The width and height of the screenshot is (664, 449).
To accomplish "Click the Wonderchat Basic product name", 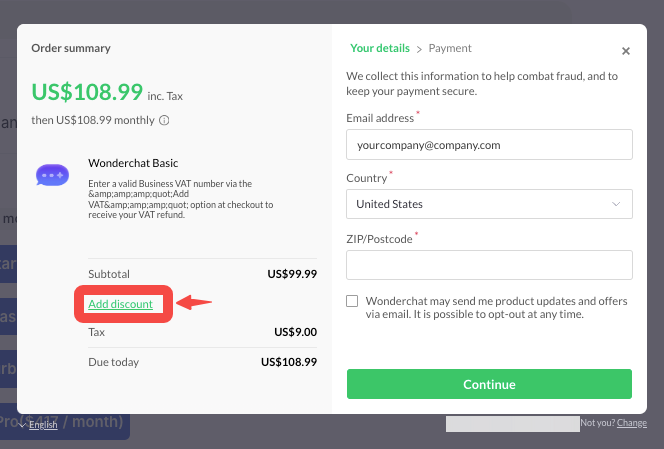I will [x=133, y=162].
